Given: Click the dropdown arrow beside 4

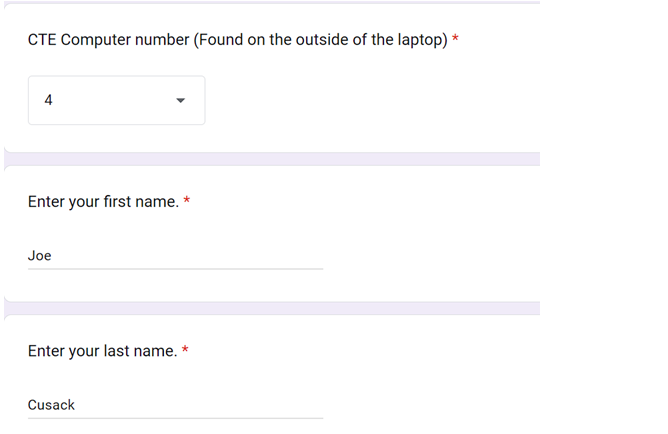Looking at the screenshot, I should 180,100.
